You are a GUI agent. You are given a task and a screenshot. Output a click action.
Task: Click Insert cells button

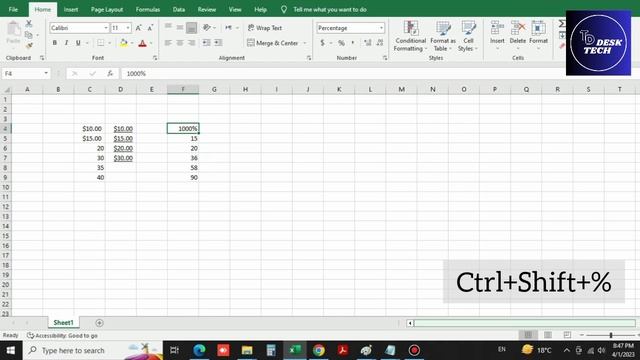[x=497, y=35]
